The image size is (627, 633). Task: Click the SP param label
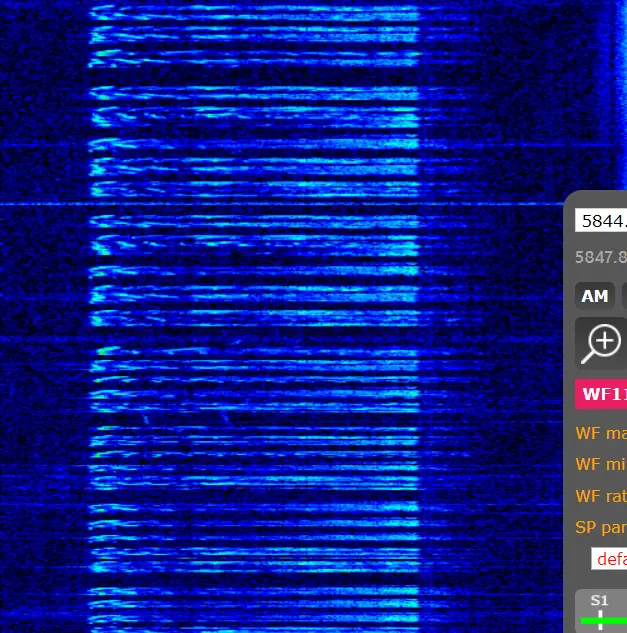pyautogui.click(x=601, y=527)
